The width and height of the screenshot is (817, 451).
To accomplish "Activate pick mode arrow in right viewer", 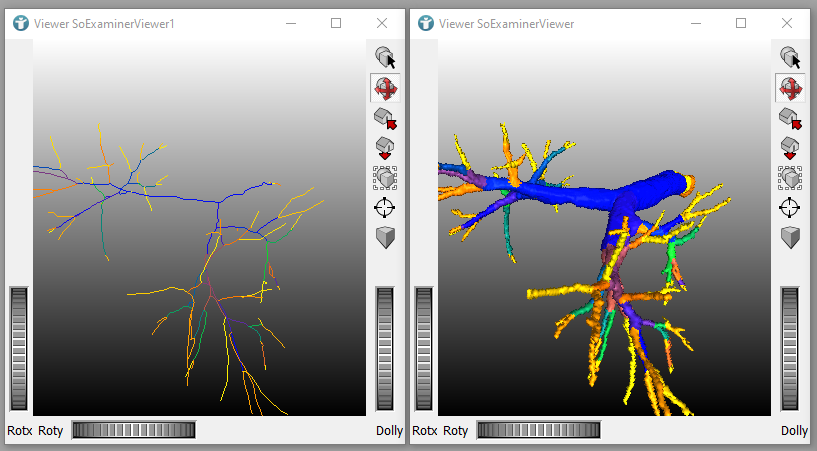I will point(790,58).
